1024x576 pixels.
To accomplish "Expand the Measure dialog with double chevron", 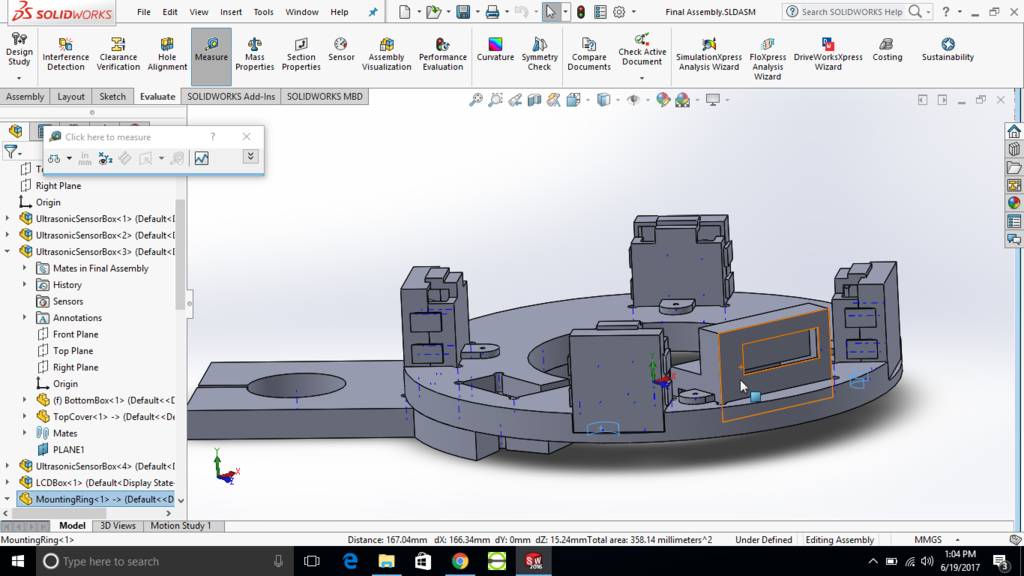I will [250, 157].
